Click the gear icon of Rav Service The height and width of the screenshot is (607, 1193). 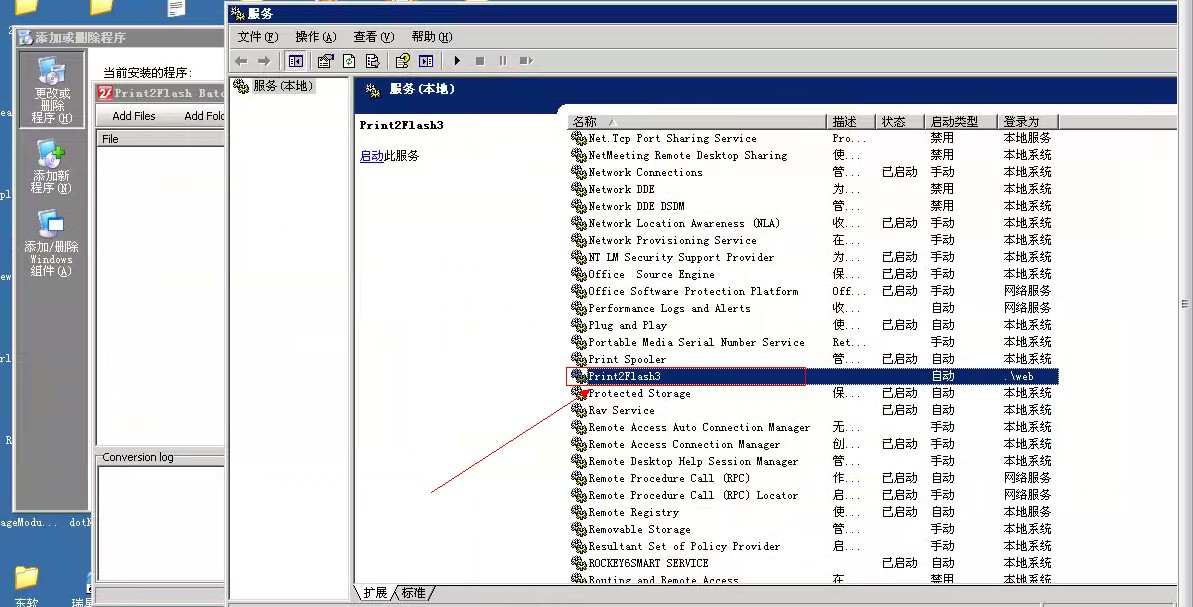coord(579,411)
